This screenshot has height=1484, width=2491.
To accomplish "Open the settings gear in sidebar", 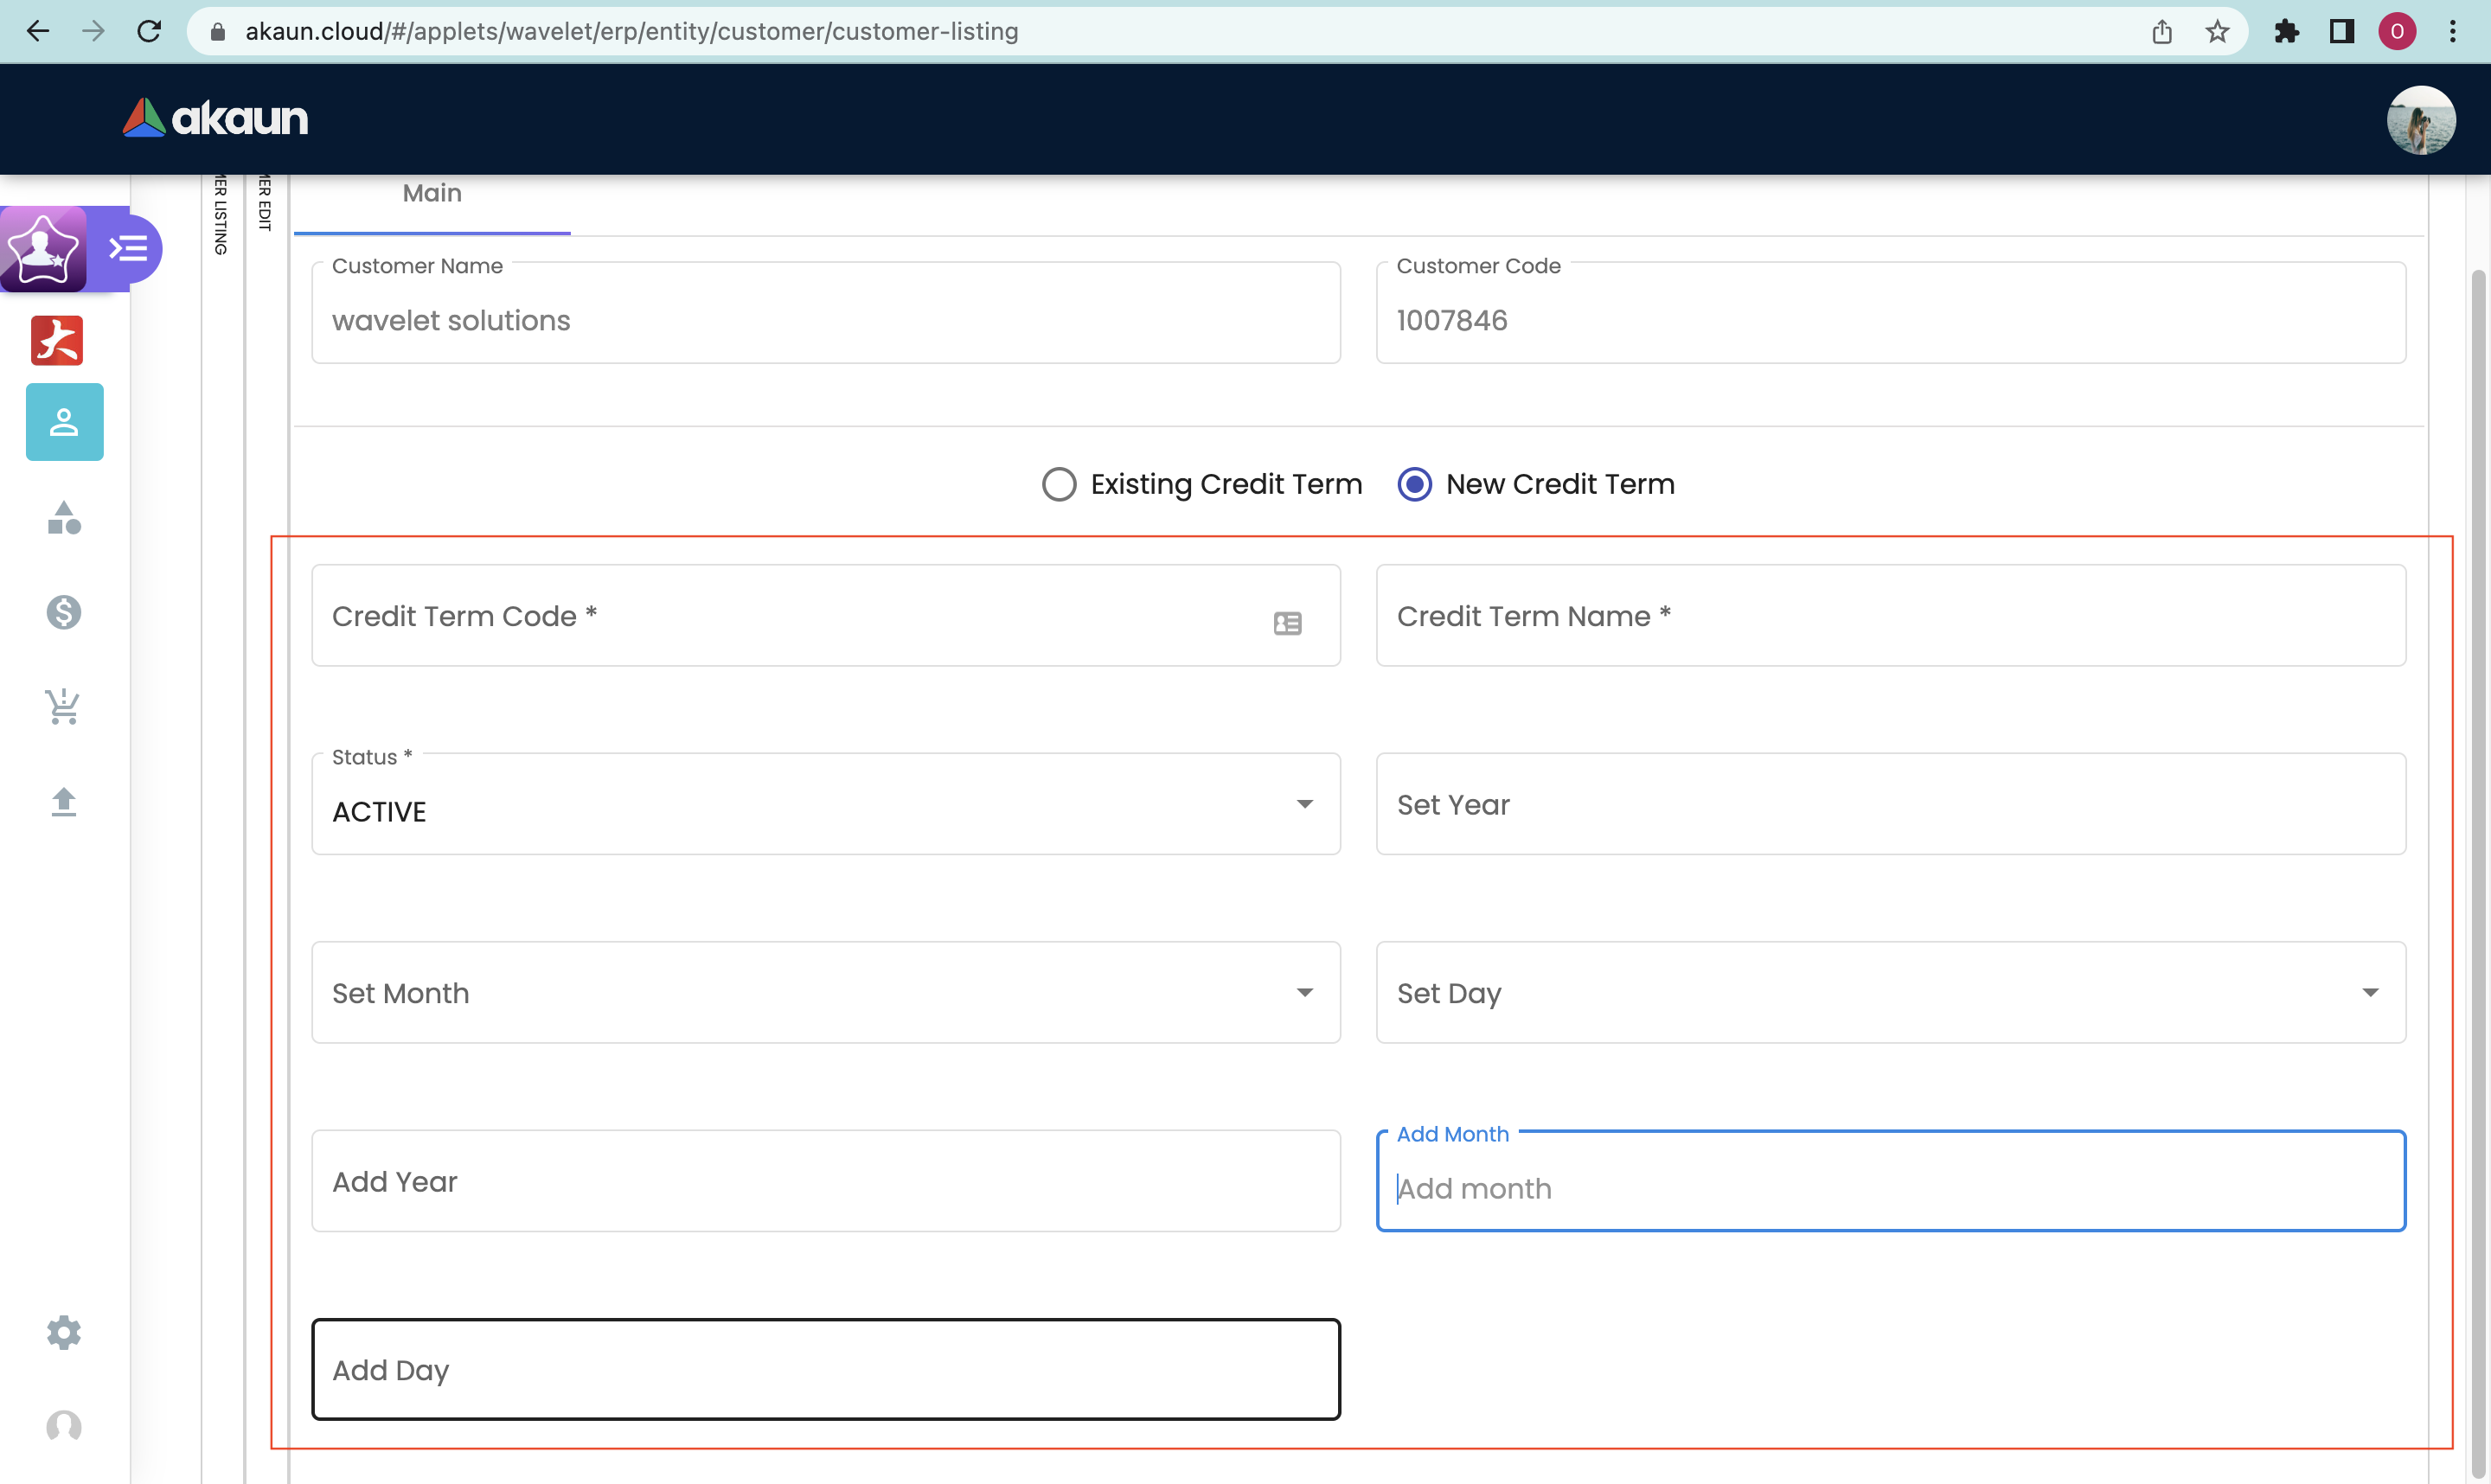I will 64,1332.
